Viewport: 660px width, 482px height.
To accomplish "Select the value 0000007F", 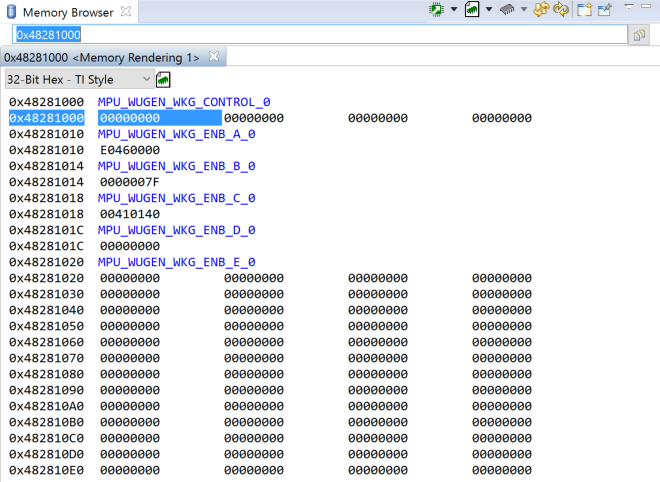I will point(130,182).
